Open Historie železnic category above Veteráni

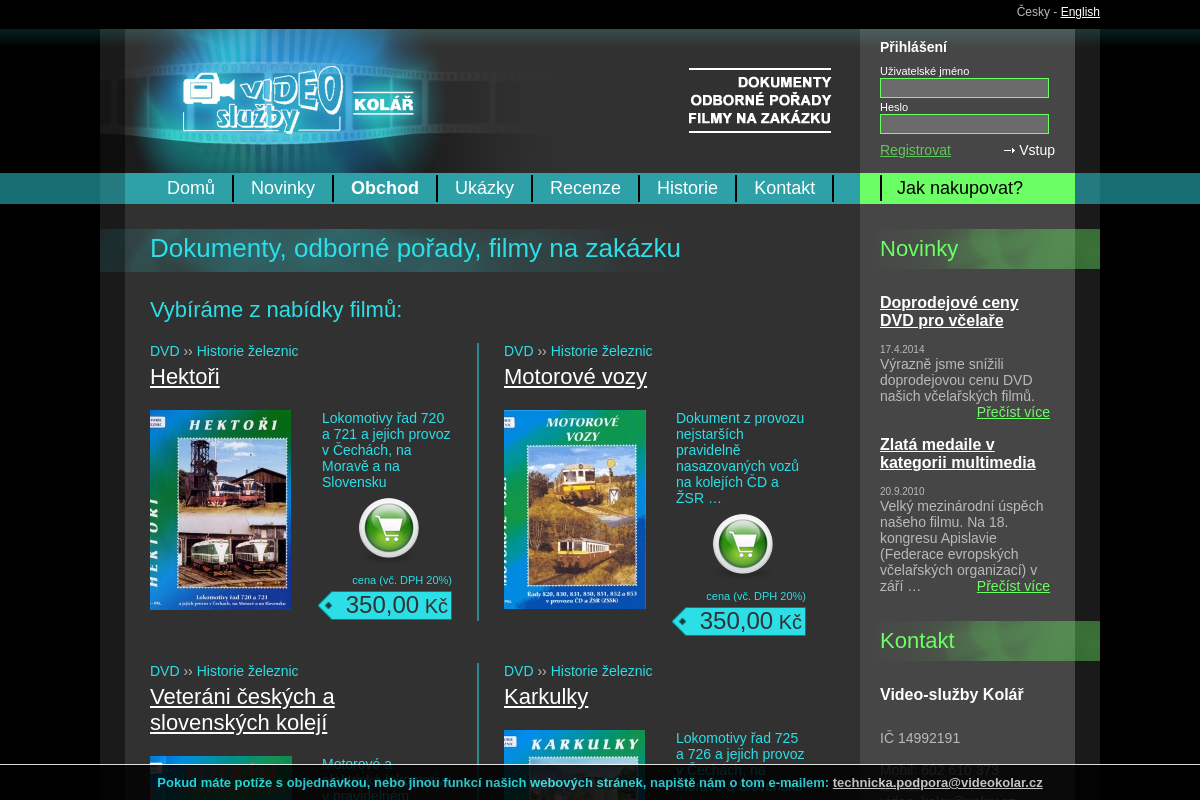247,671
